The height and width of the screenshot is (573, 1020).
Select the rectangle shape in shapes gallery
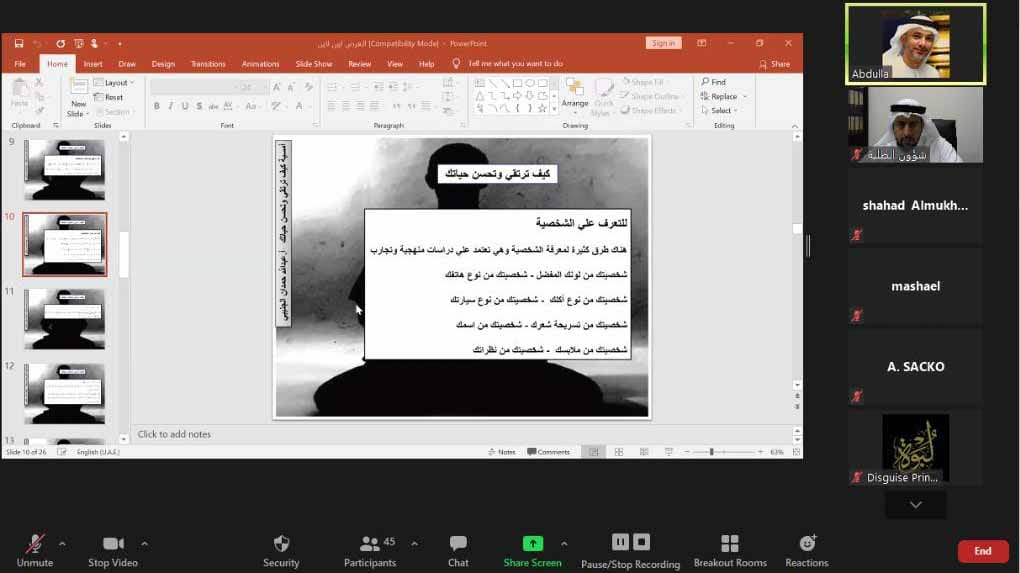[517, 83]
